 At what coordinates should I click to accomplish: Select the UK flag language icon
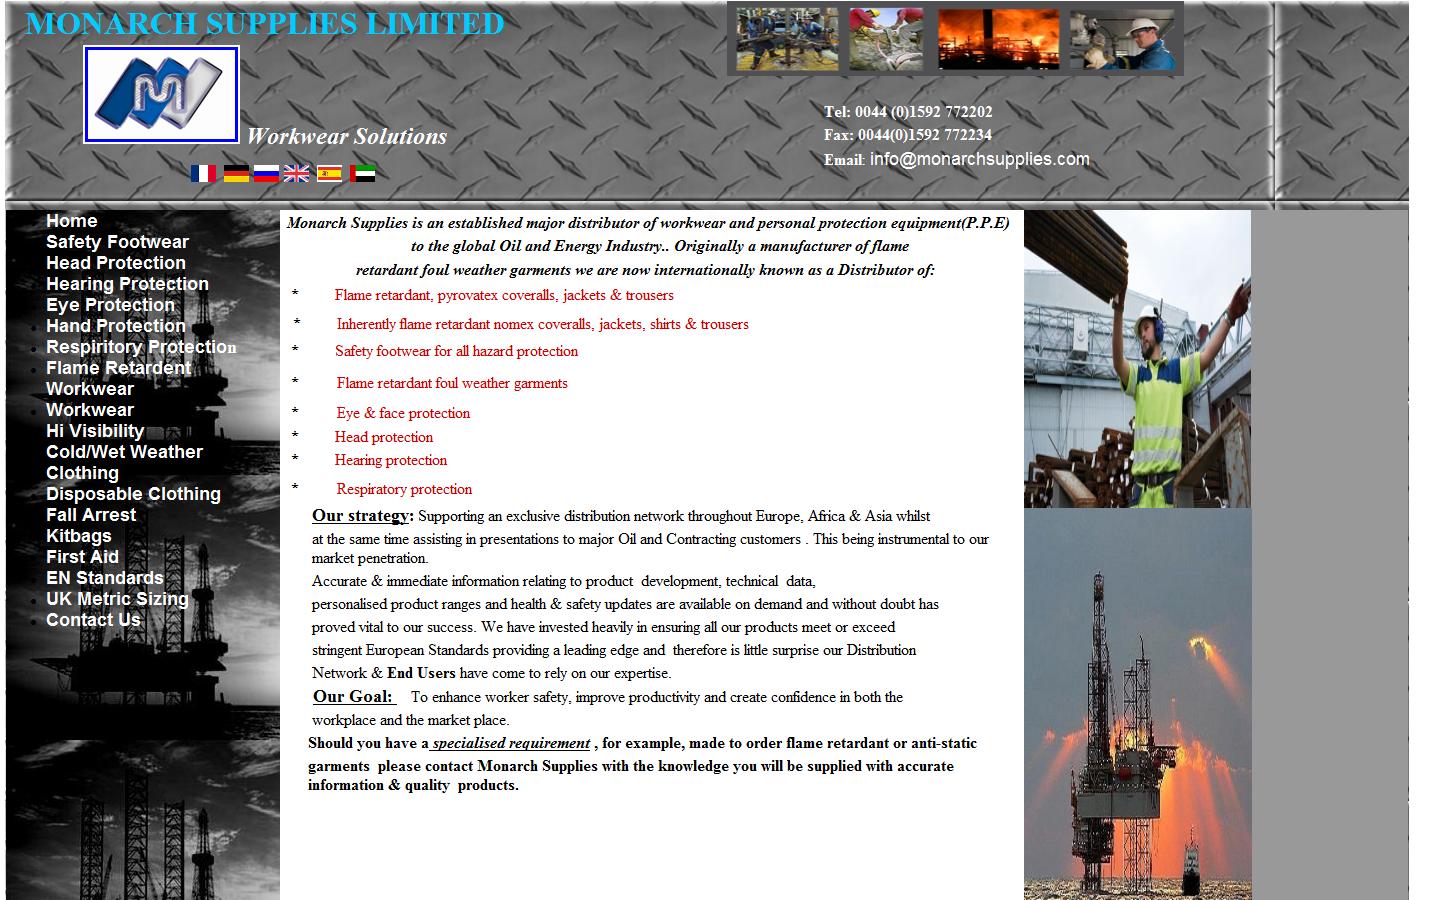297,173
